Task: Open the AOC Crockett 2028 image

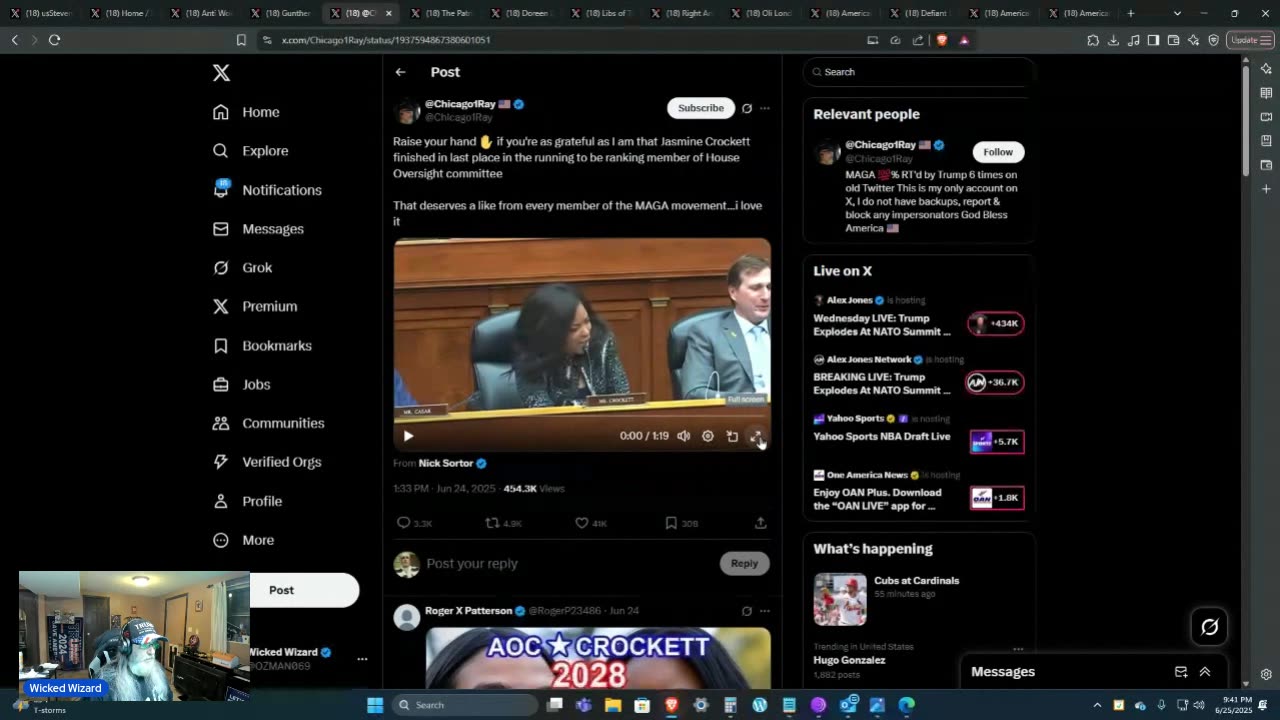Action: pos(598,658)
